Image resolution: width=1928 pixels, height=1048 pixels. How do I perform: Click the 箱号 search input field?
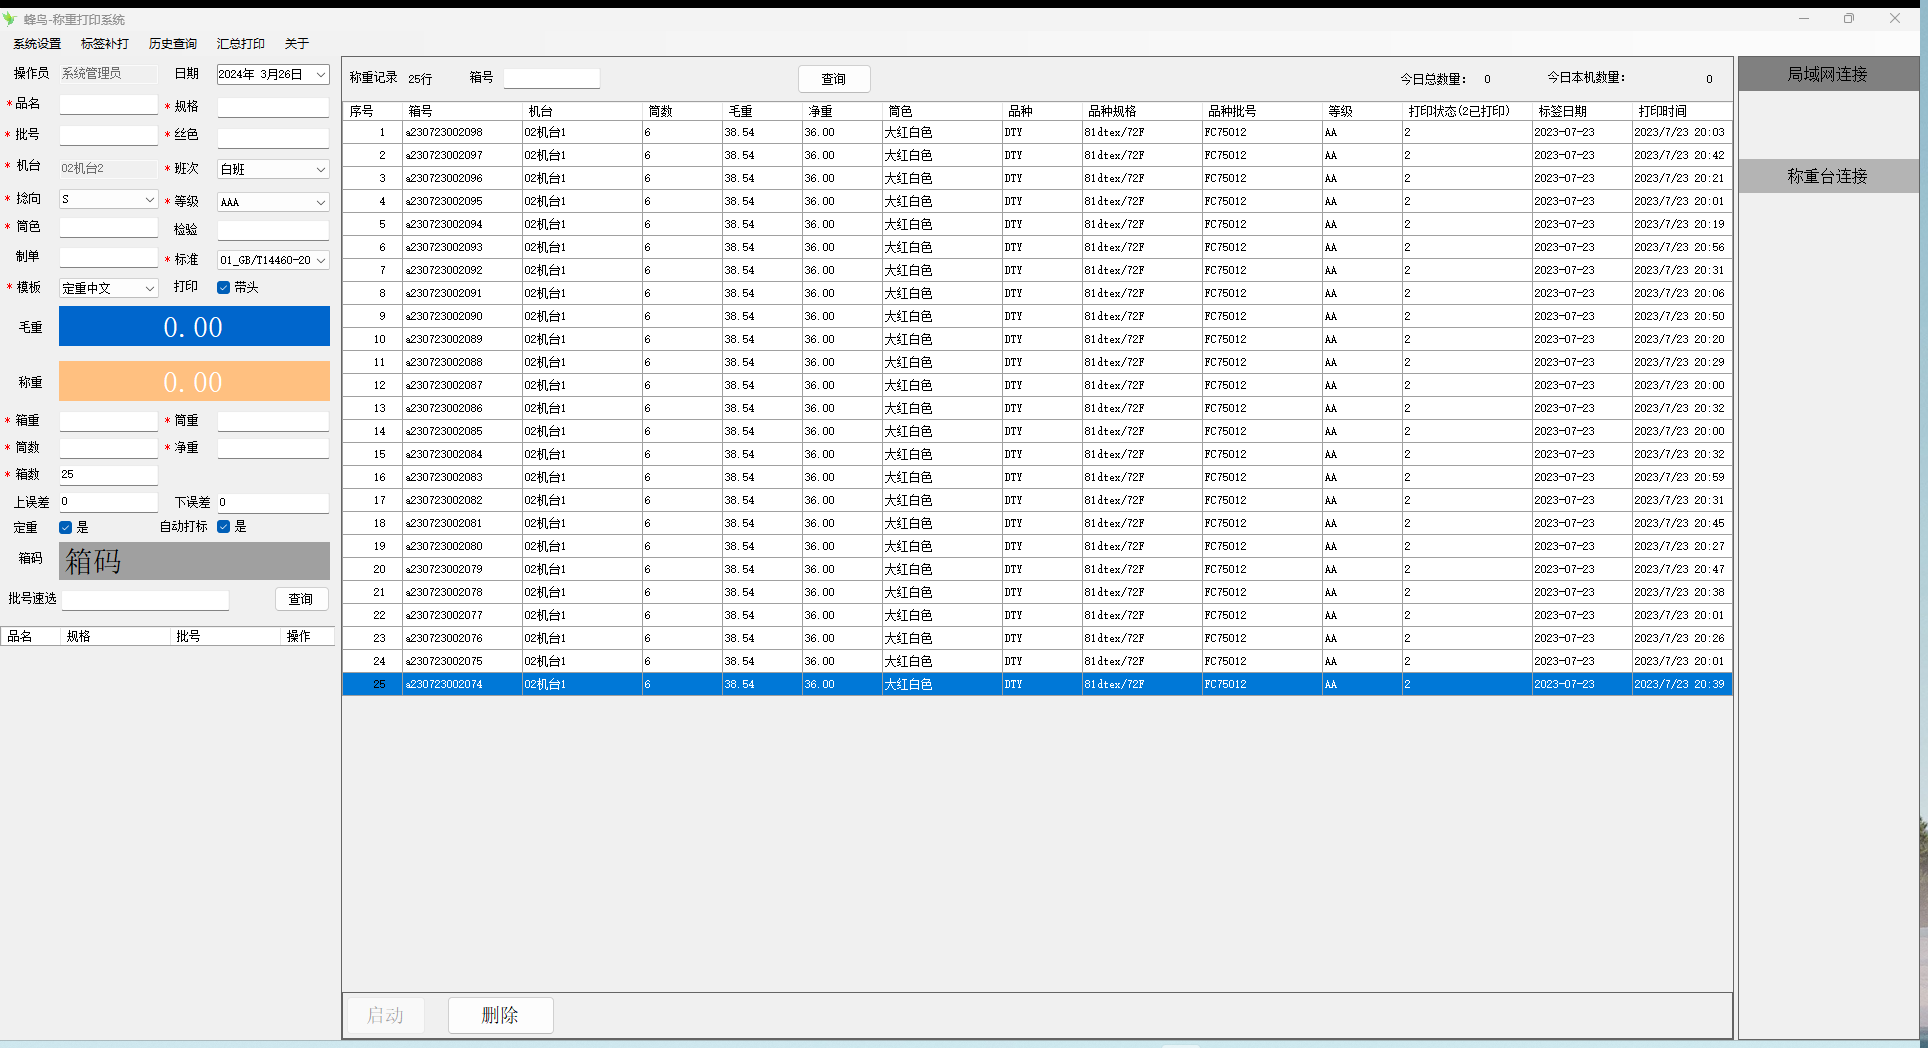551,78
